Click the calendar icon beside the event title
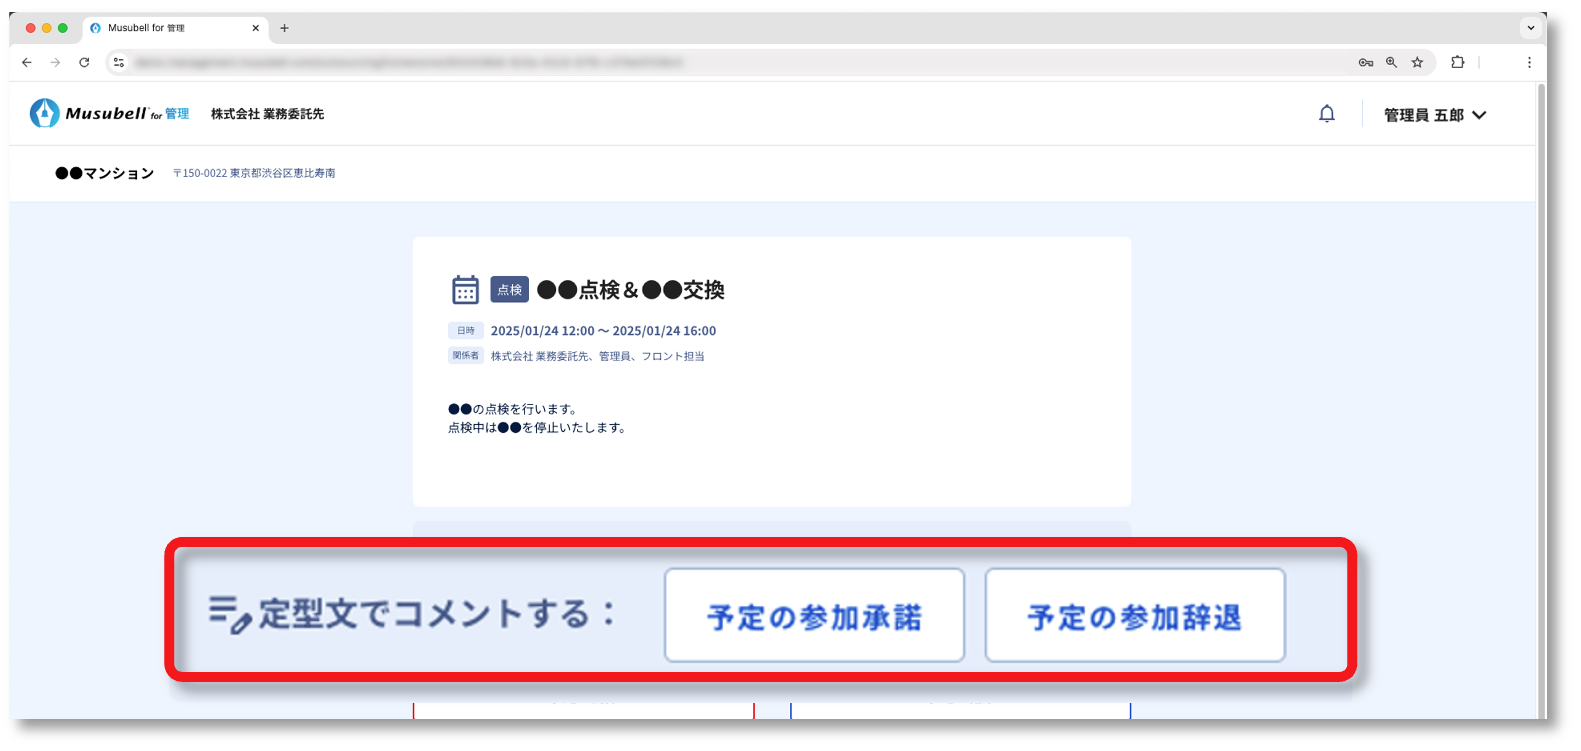Viewport: 1581px width, 751px height. click(x=465, y=290)
